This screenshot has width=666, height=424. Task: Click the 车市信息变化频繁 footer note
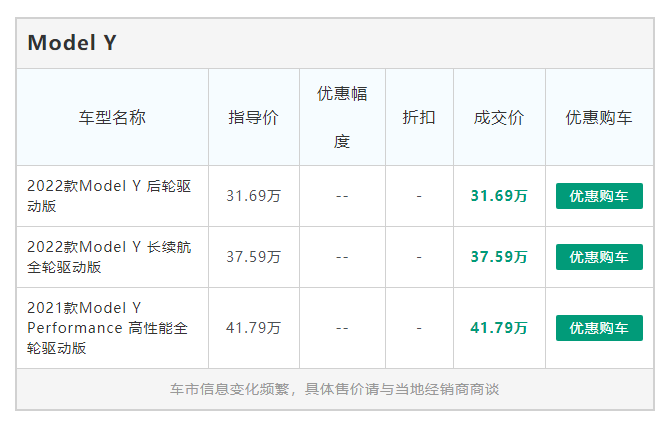335,389
